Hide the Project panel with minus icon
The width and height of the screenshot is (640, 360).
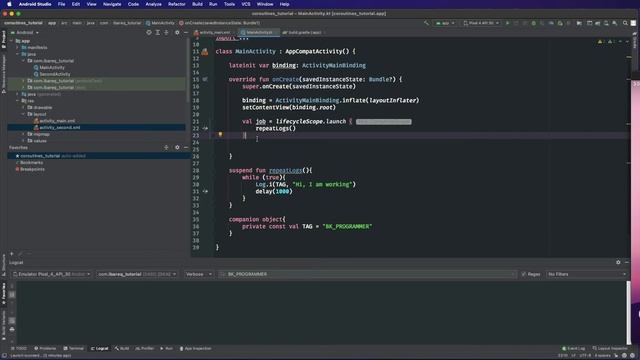[x=186, y=32]
